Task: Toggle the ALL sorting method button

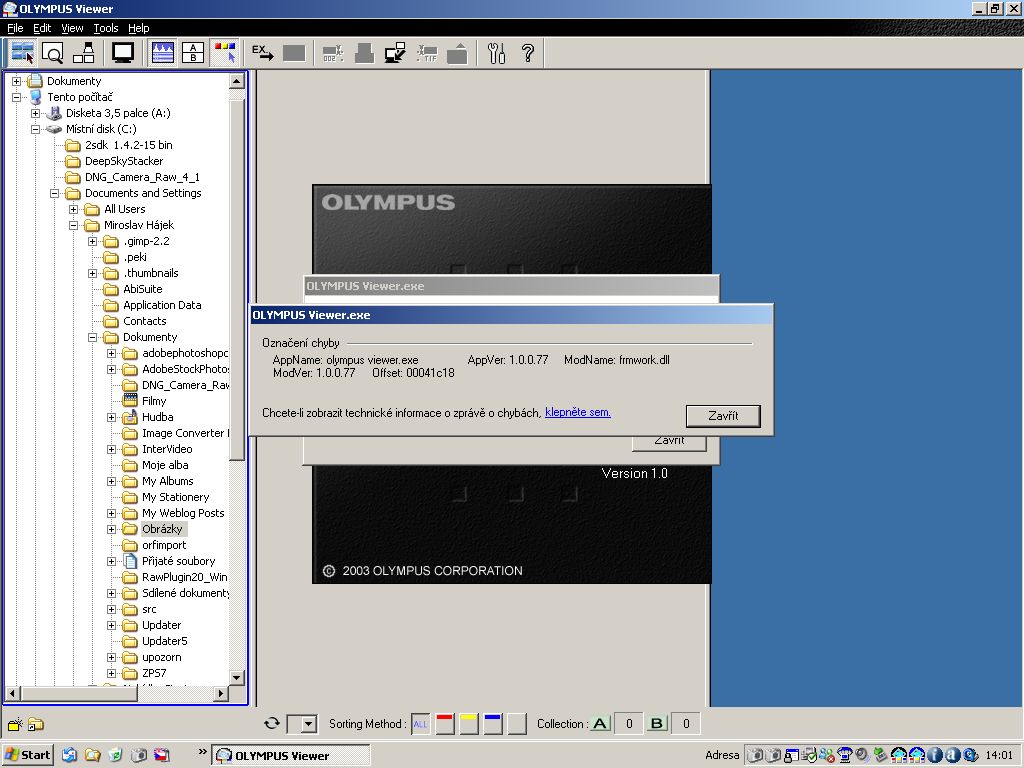Action: pyautogui.click(x=421, y=724)
